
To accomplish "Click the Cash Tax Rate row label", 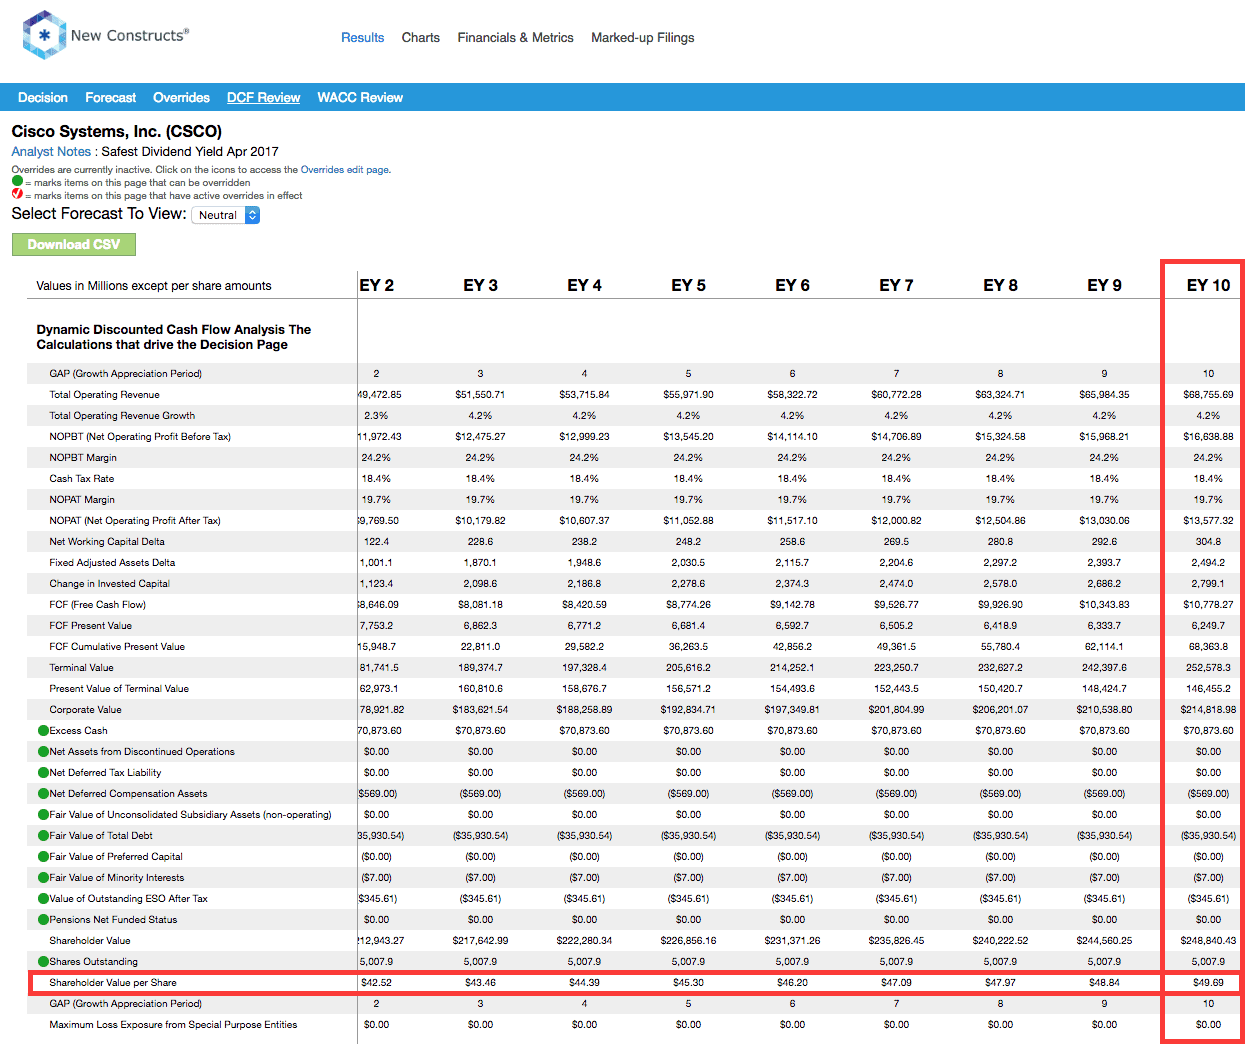I will pyautogui.click(x=82, y=479).
